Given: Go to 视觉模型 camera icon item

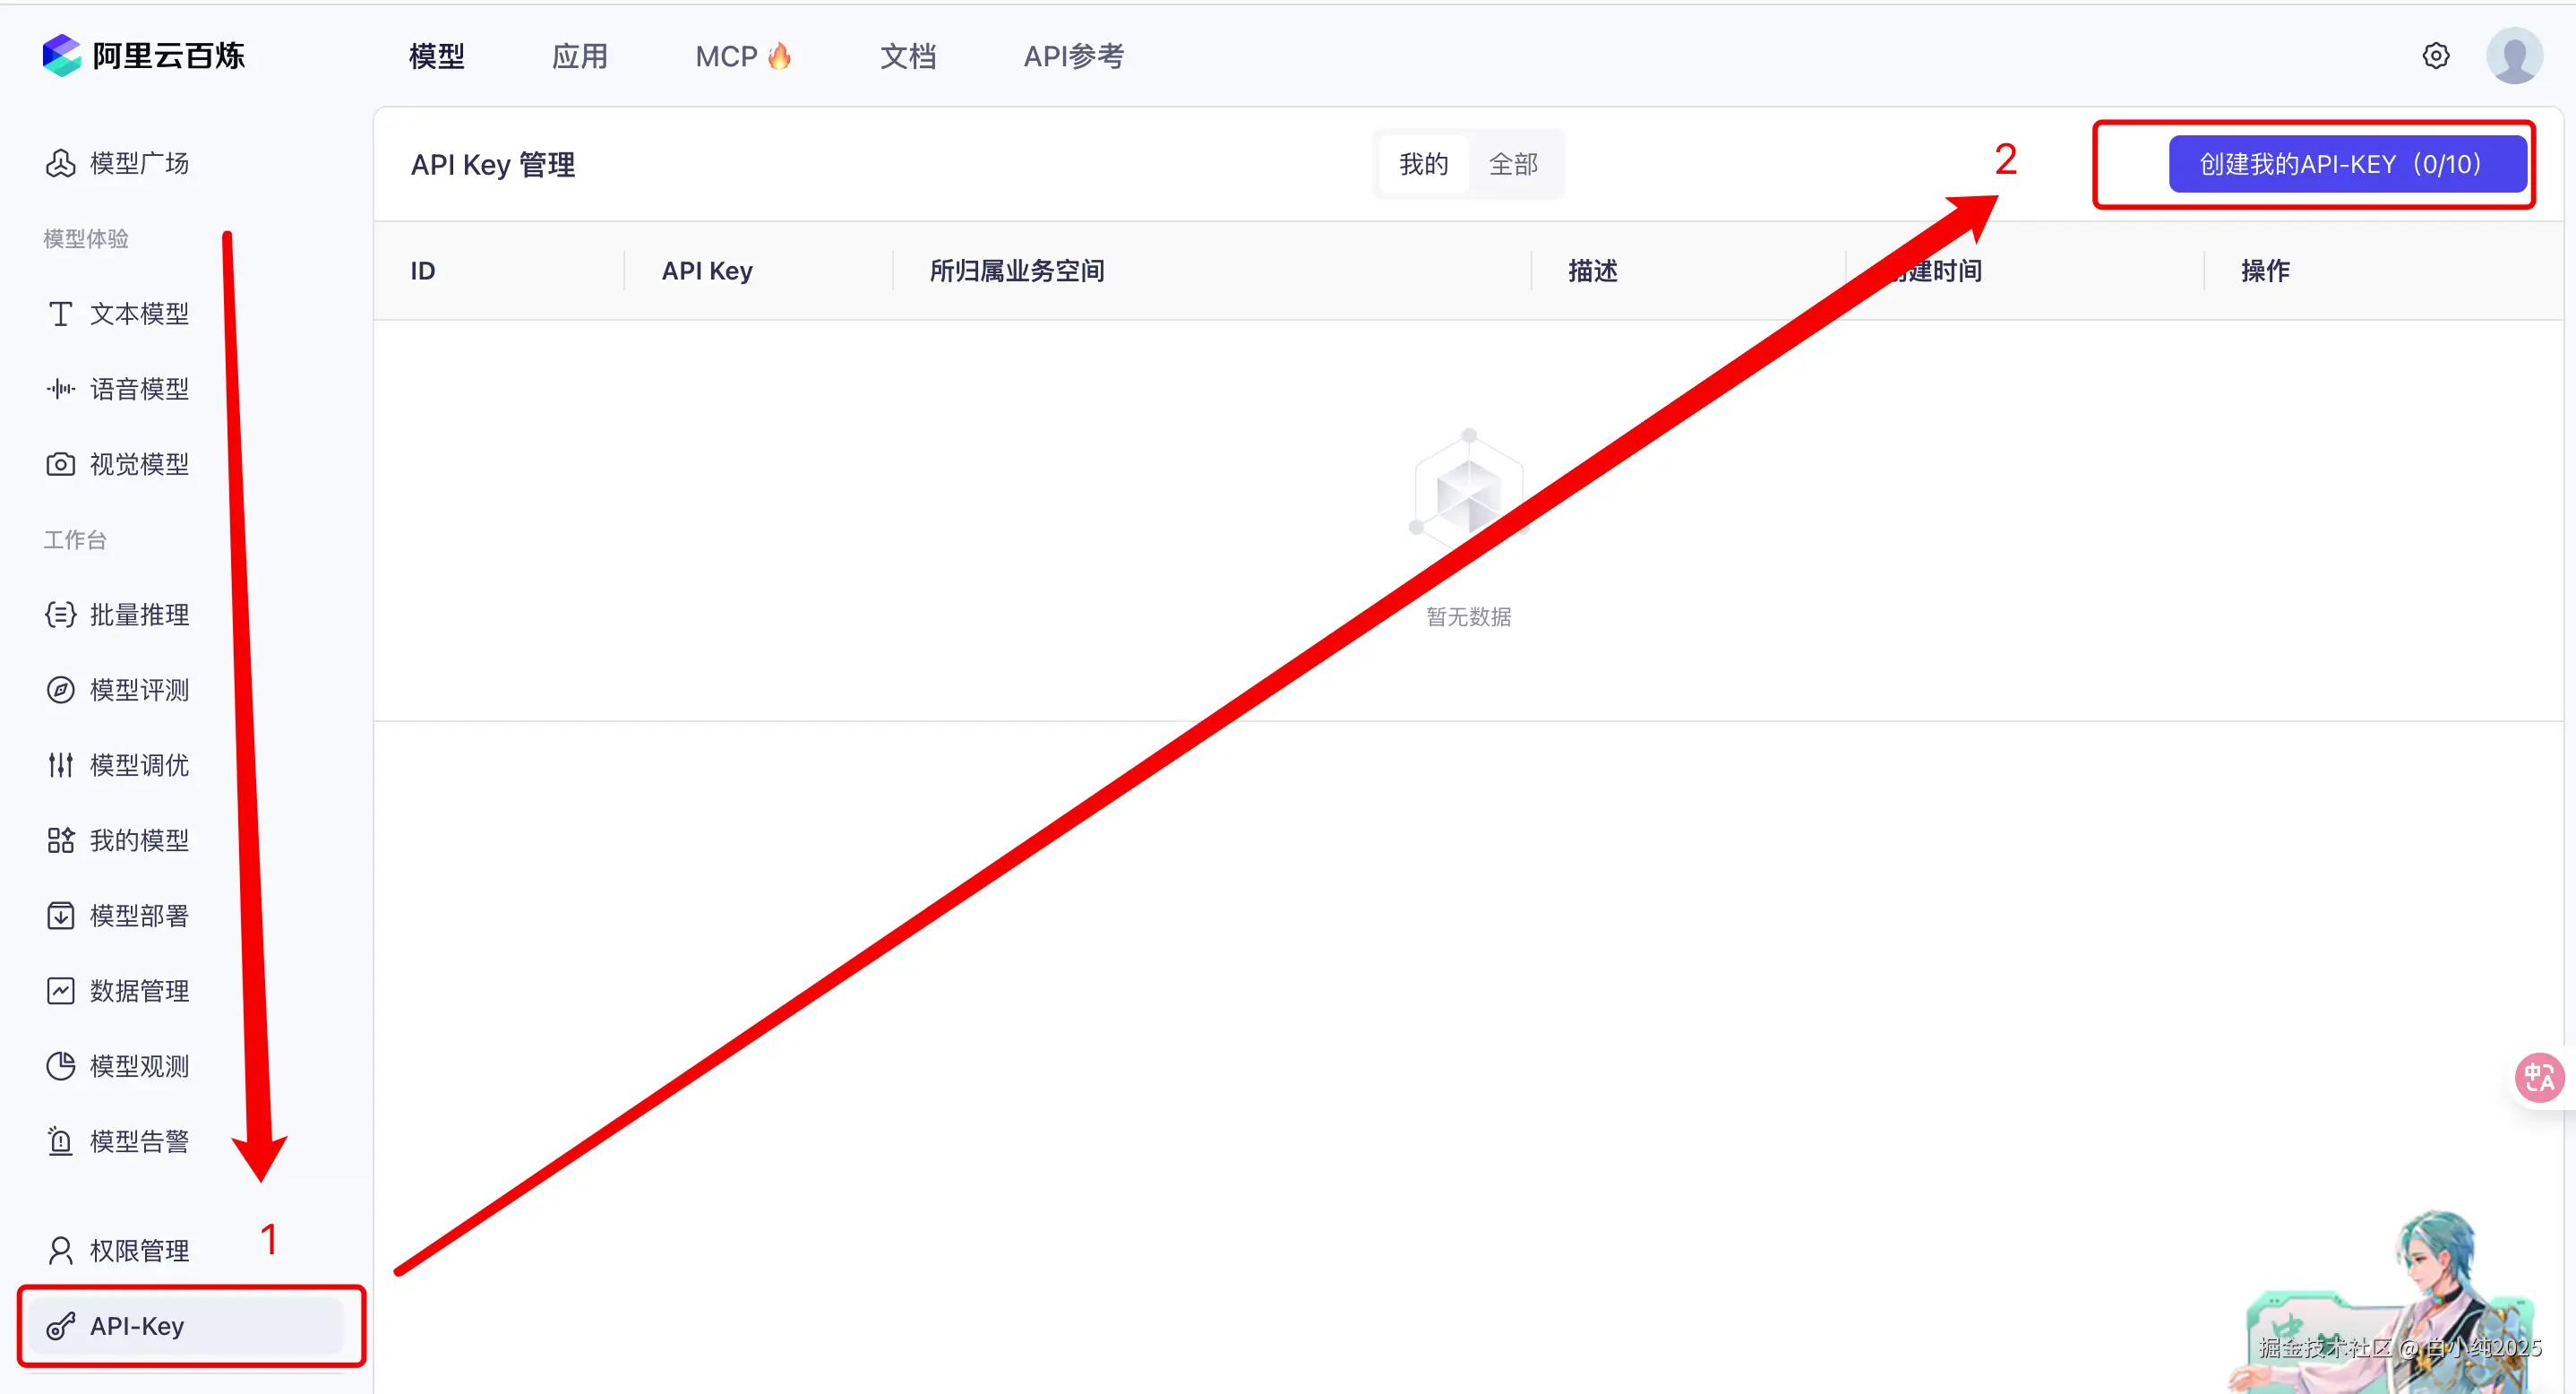Looking at the screenshot, I should (138, 464).
